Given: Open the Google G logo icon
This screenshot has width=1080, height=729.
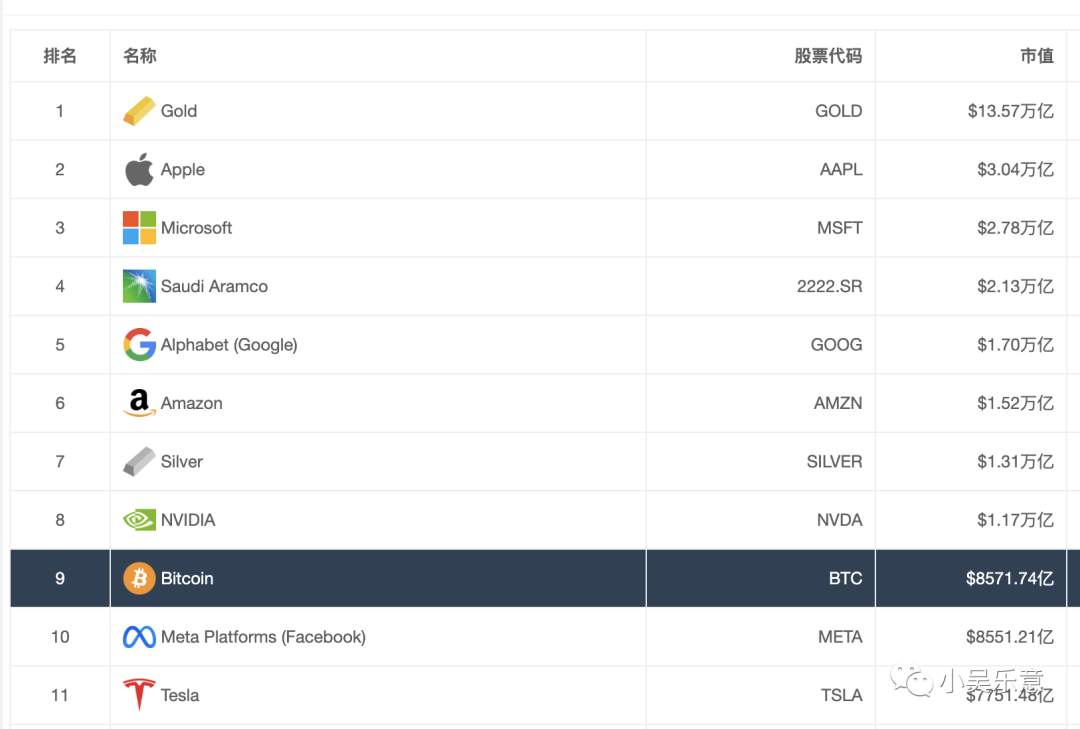Looking at the screenshot, I should coord(139,345).
